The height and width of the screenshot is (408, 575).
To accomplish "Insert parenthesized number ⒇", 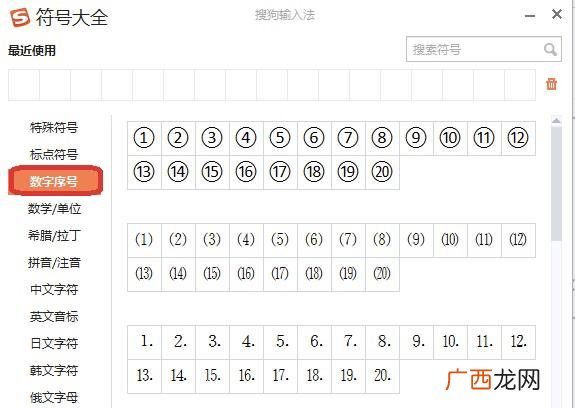I will pyautogui.click(x=382, y=274).
